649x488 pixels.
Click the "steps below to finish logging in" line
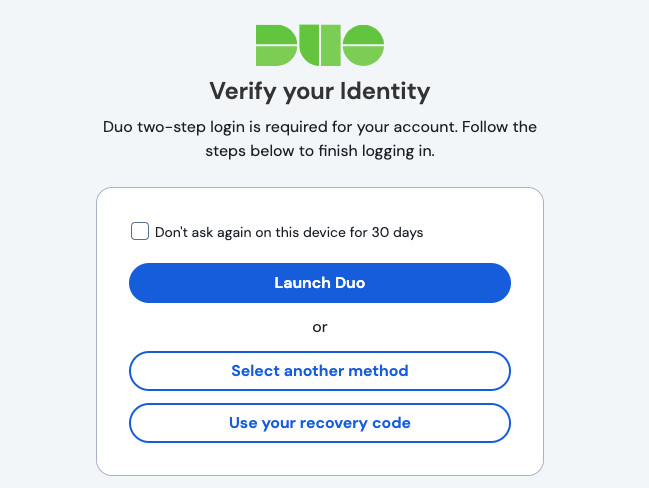coord(320,153)
